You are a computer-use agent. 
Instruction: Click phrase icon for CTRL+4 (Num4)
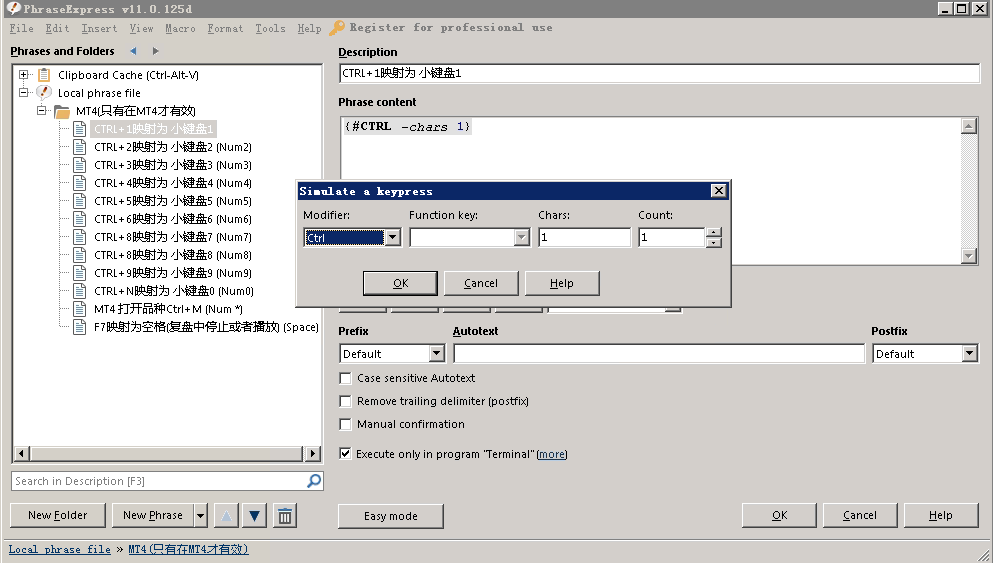pos(79,183)
